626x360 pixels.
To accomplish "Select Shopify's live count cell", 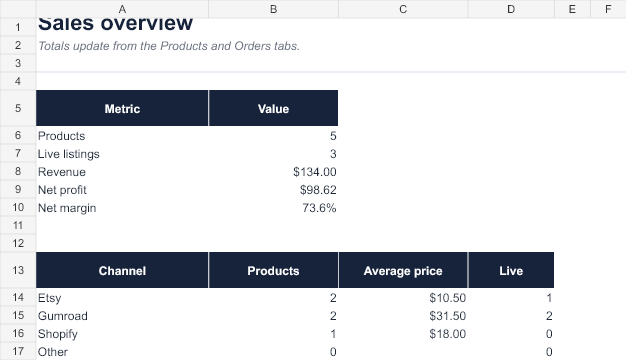I will [x=511, y=334].
